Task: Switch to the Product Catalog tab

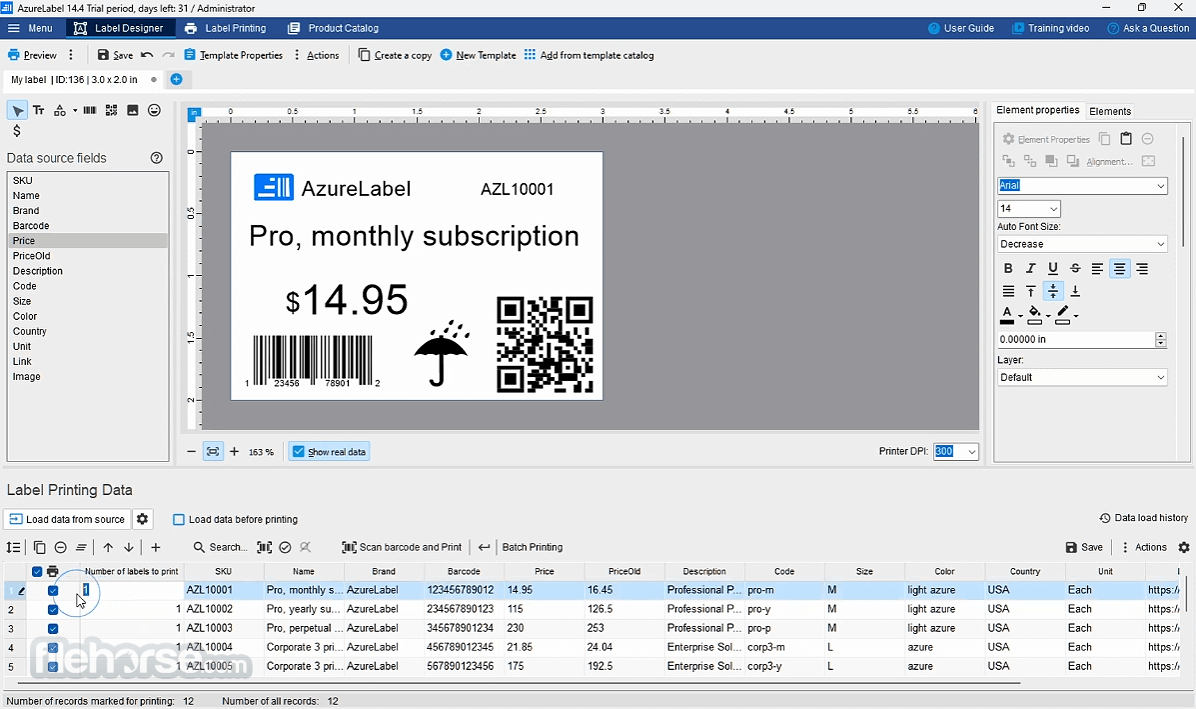Action: coord(333,28)
